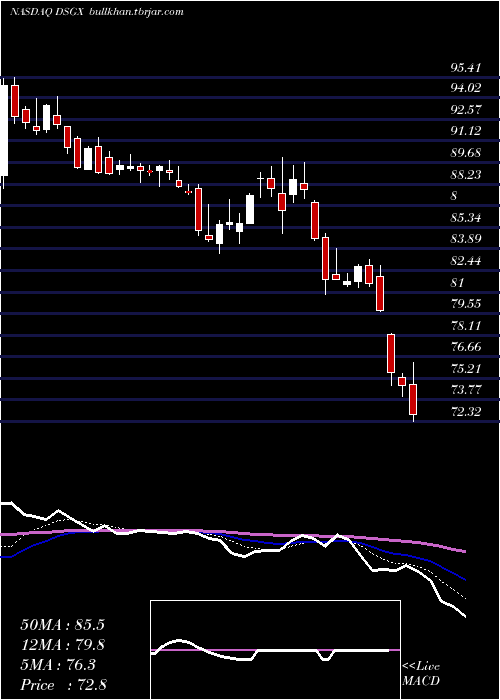The image size is (500, 700).
Task: Select the 92.57 price level label
Action: (x=466, y=110)
